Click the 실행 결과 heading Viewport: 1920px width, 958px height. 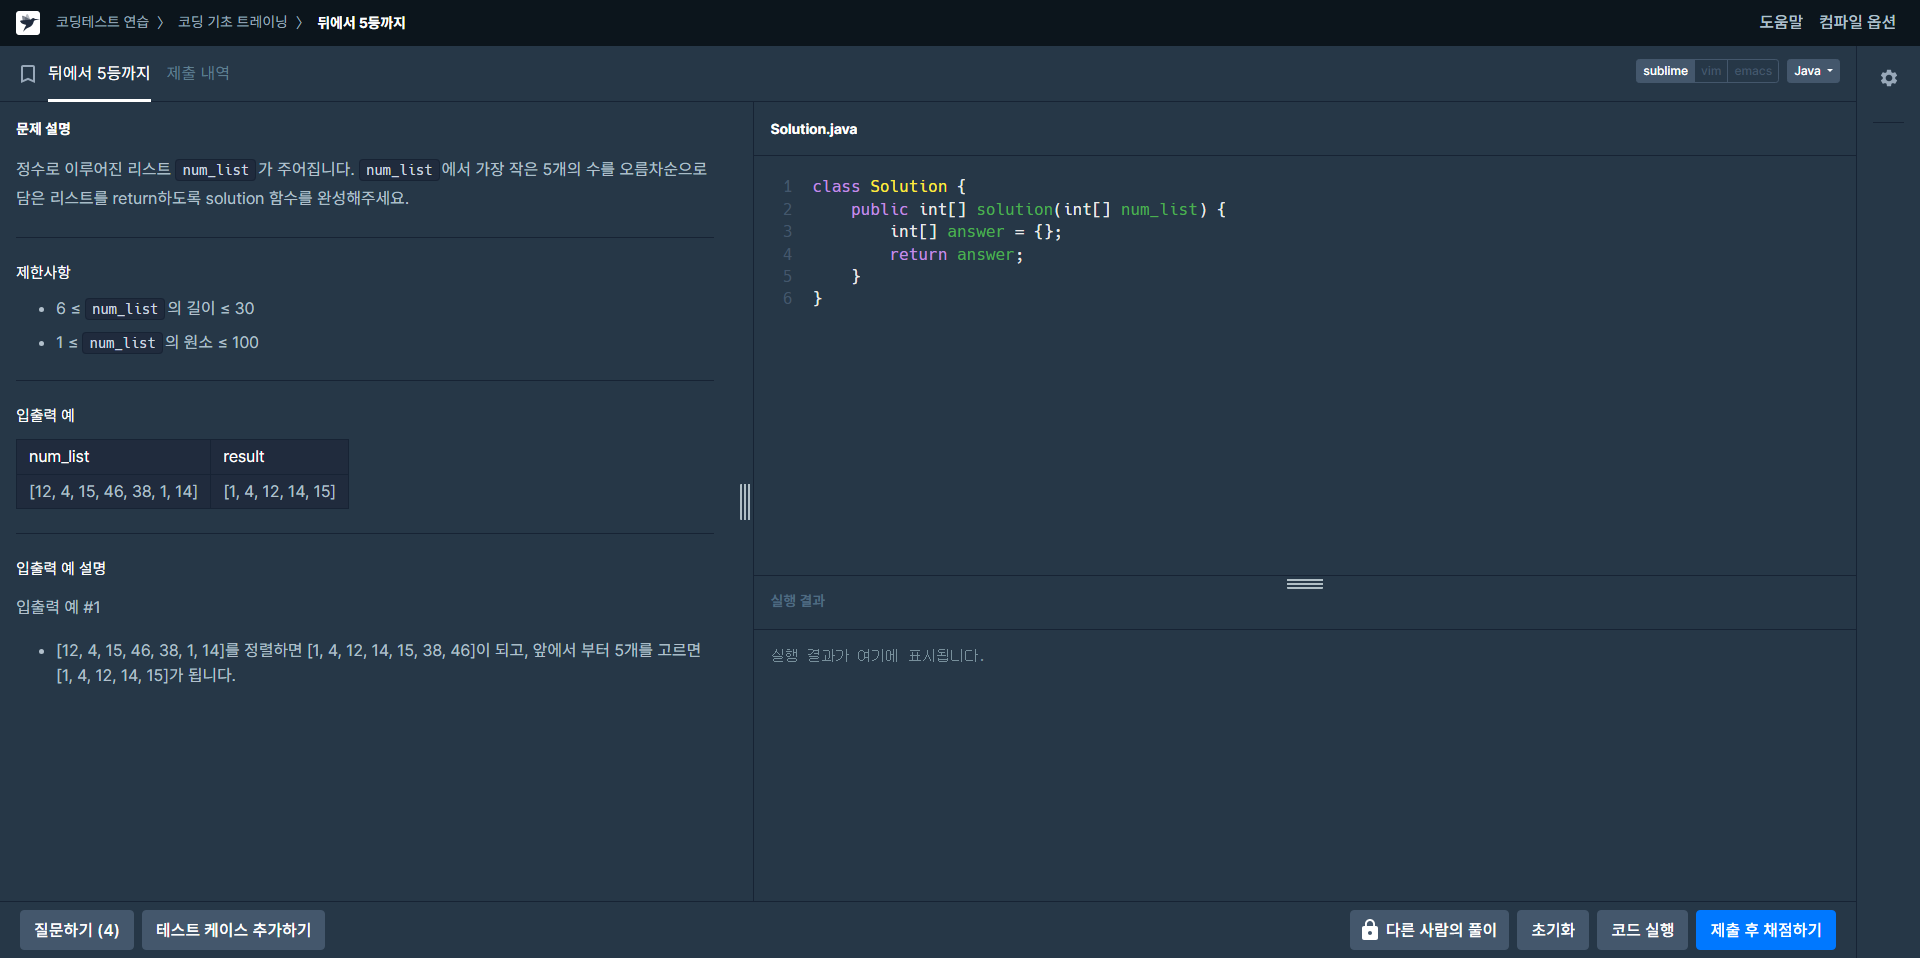(x=797, y=601)
